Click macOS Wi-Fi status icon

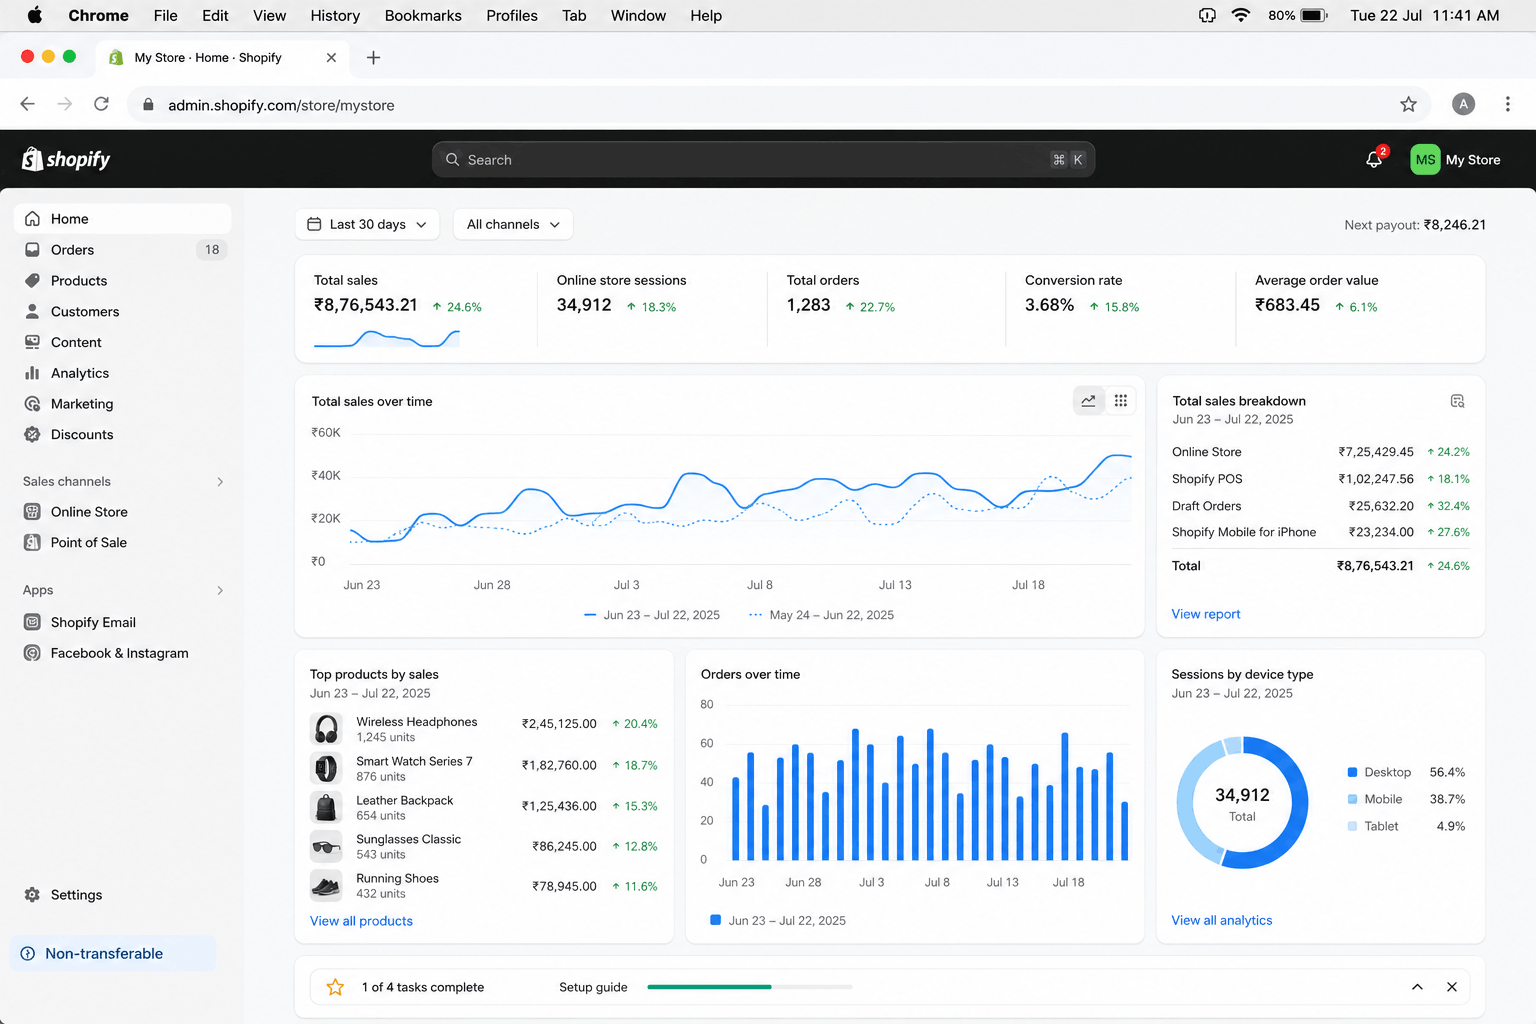pyautogui.click(x=1241, y=15)
